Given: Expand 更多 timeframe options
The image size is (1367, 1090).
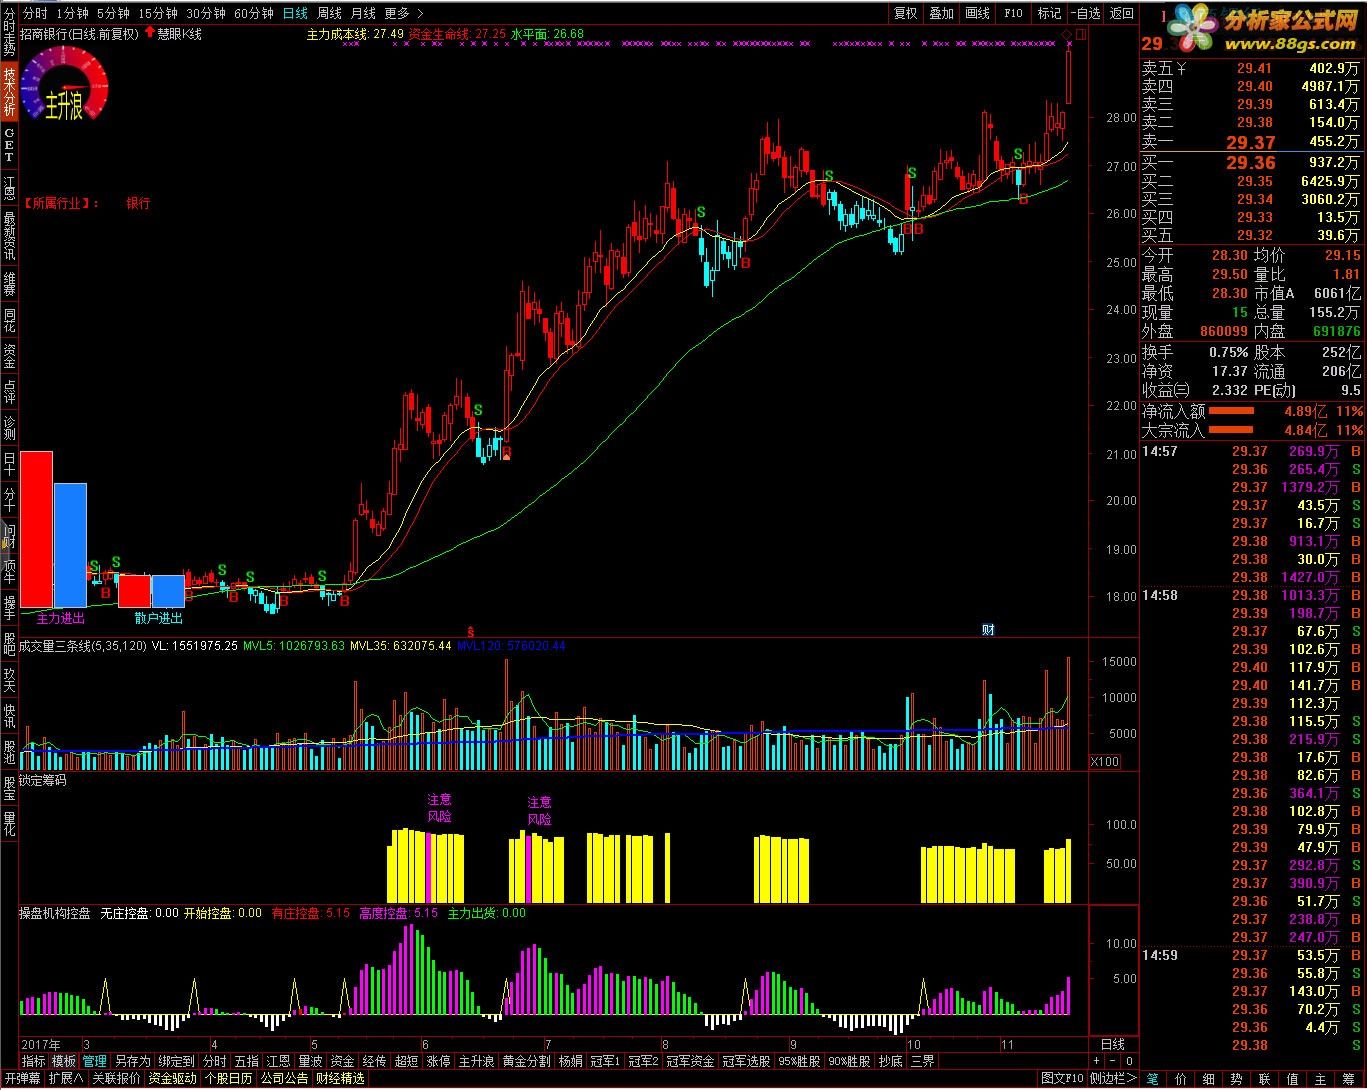Looking at the screenshot, I should 397,13.
